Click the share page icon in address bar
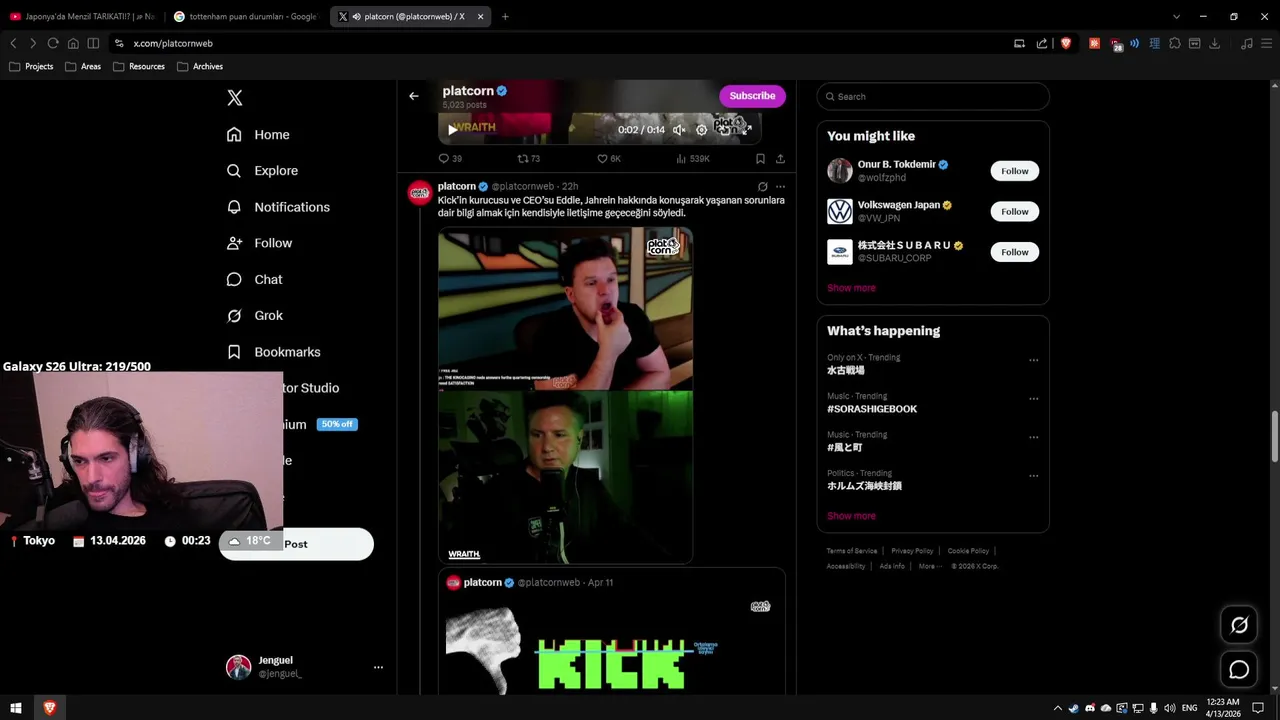This screenshot has height=720, width=1280. click(x=1042, y=43)
